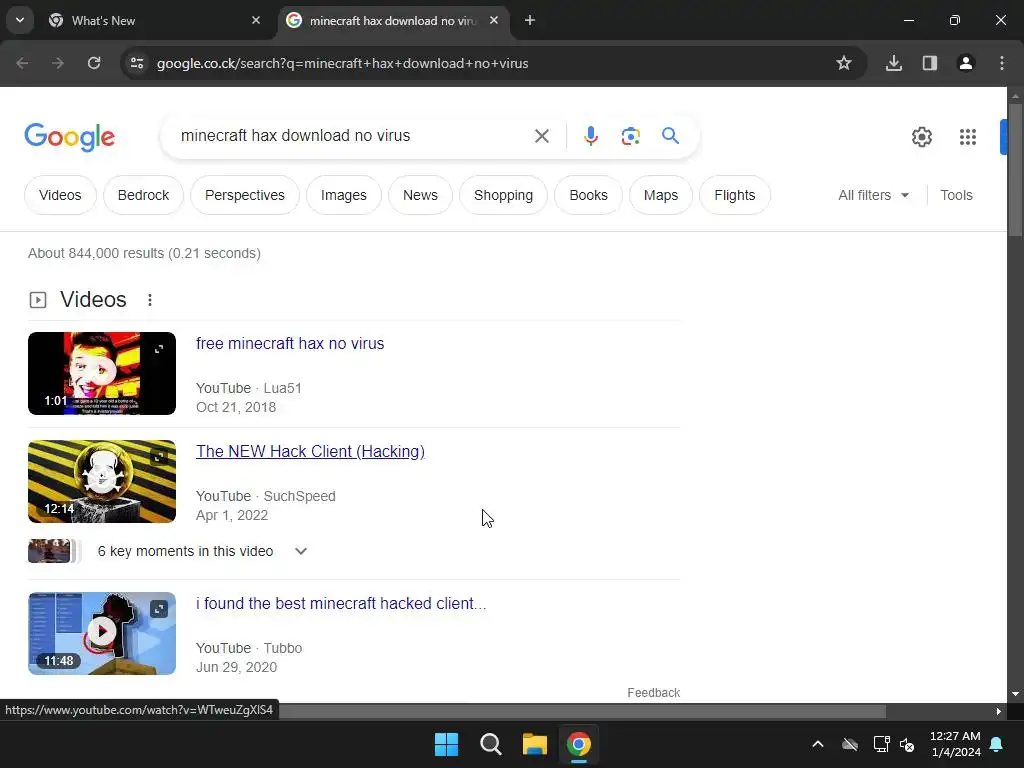Open the search Tools button

[x=956, y=195]
